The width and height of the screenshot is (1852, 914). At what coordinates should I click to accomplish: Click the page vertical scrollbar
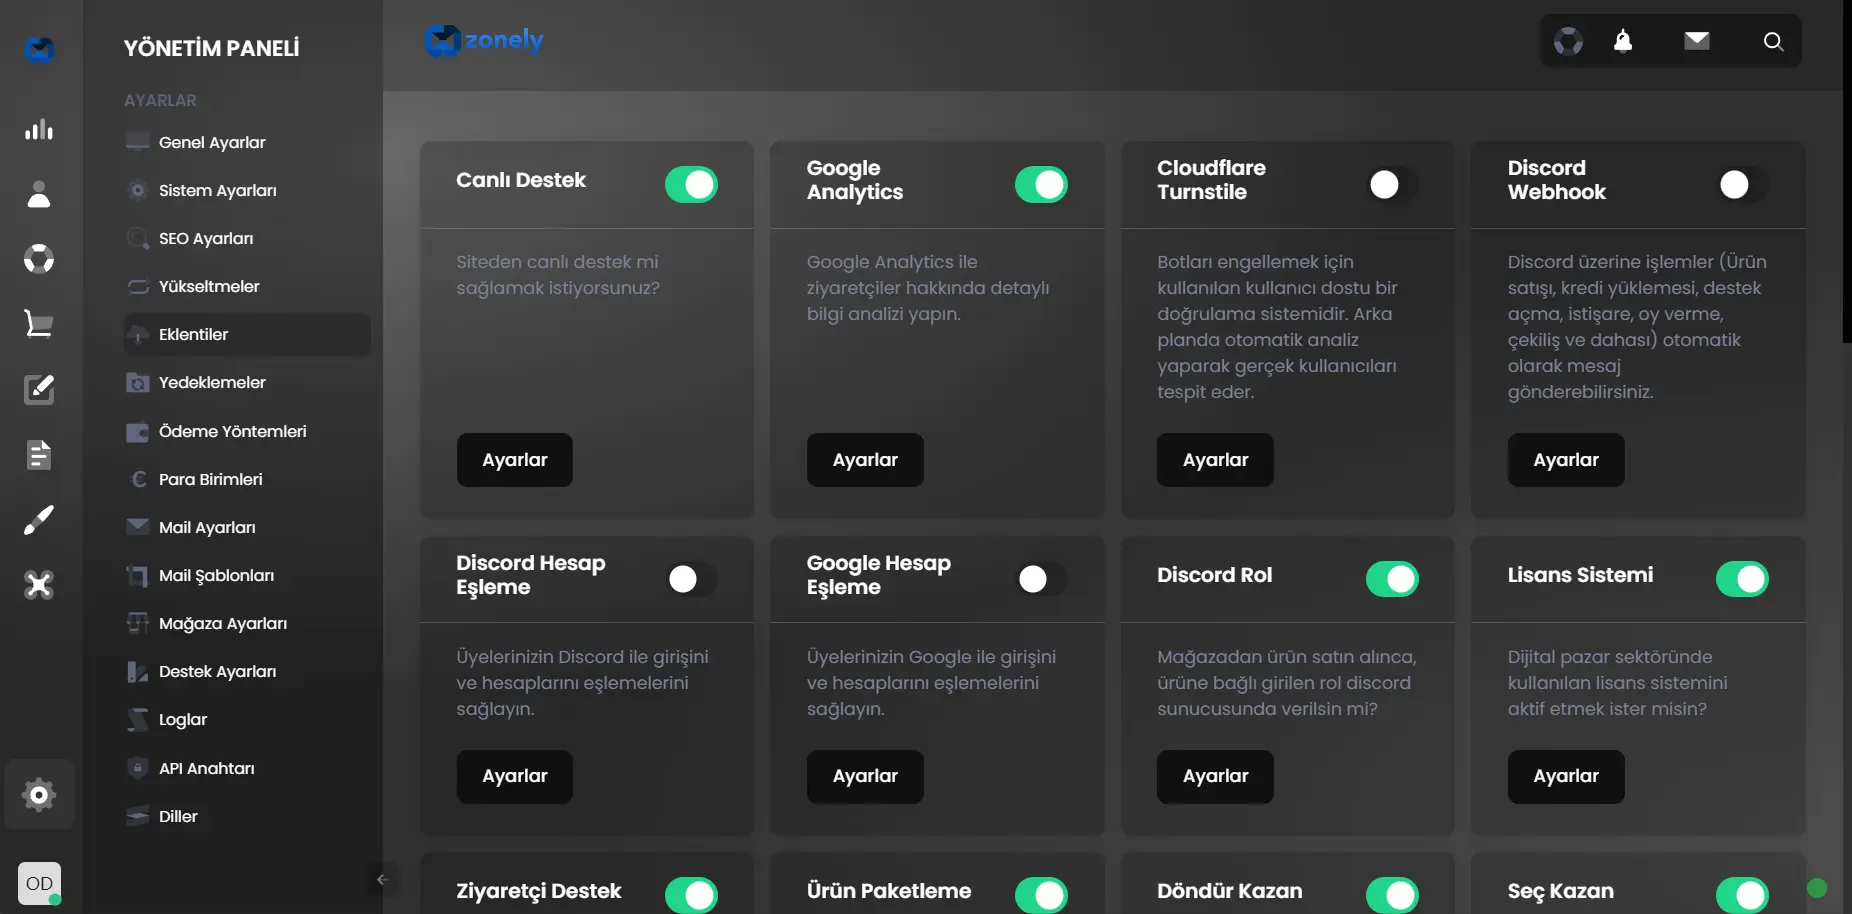coord(1847,171)
